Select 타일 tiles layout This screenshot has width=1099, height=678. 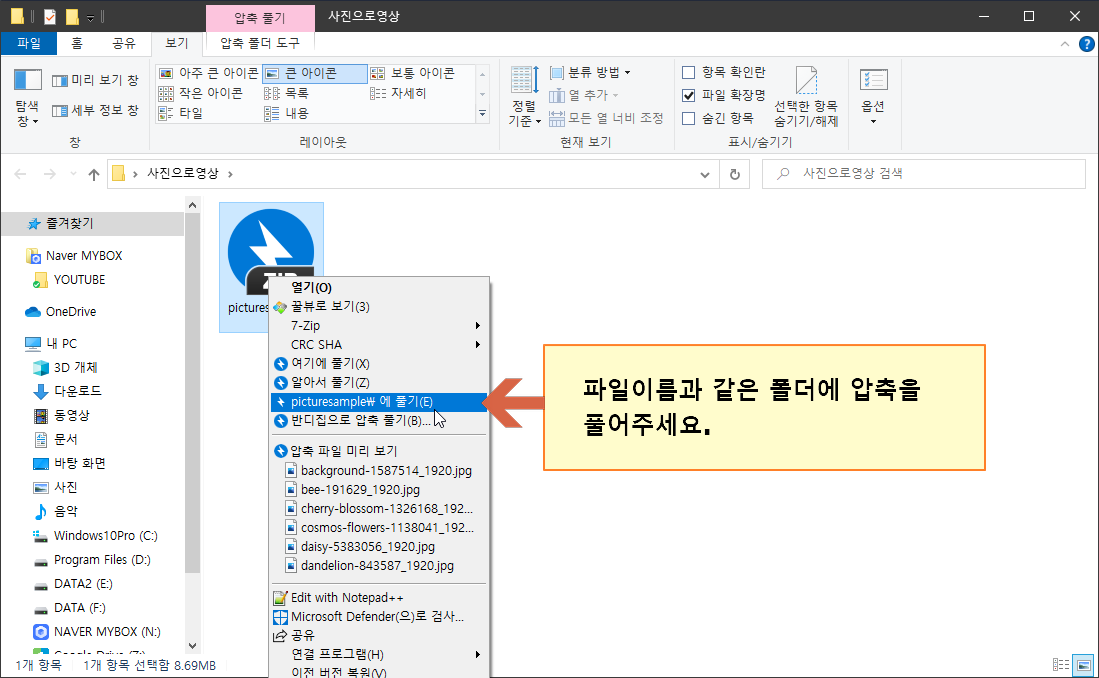tap(181, 114)
